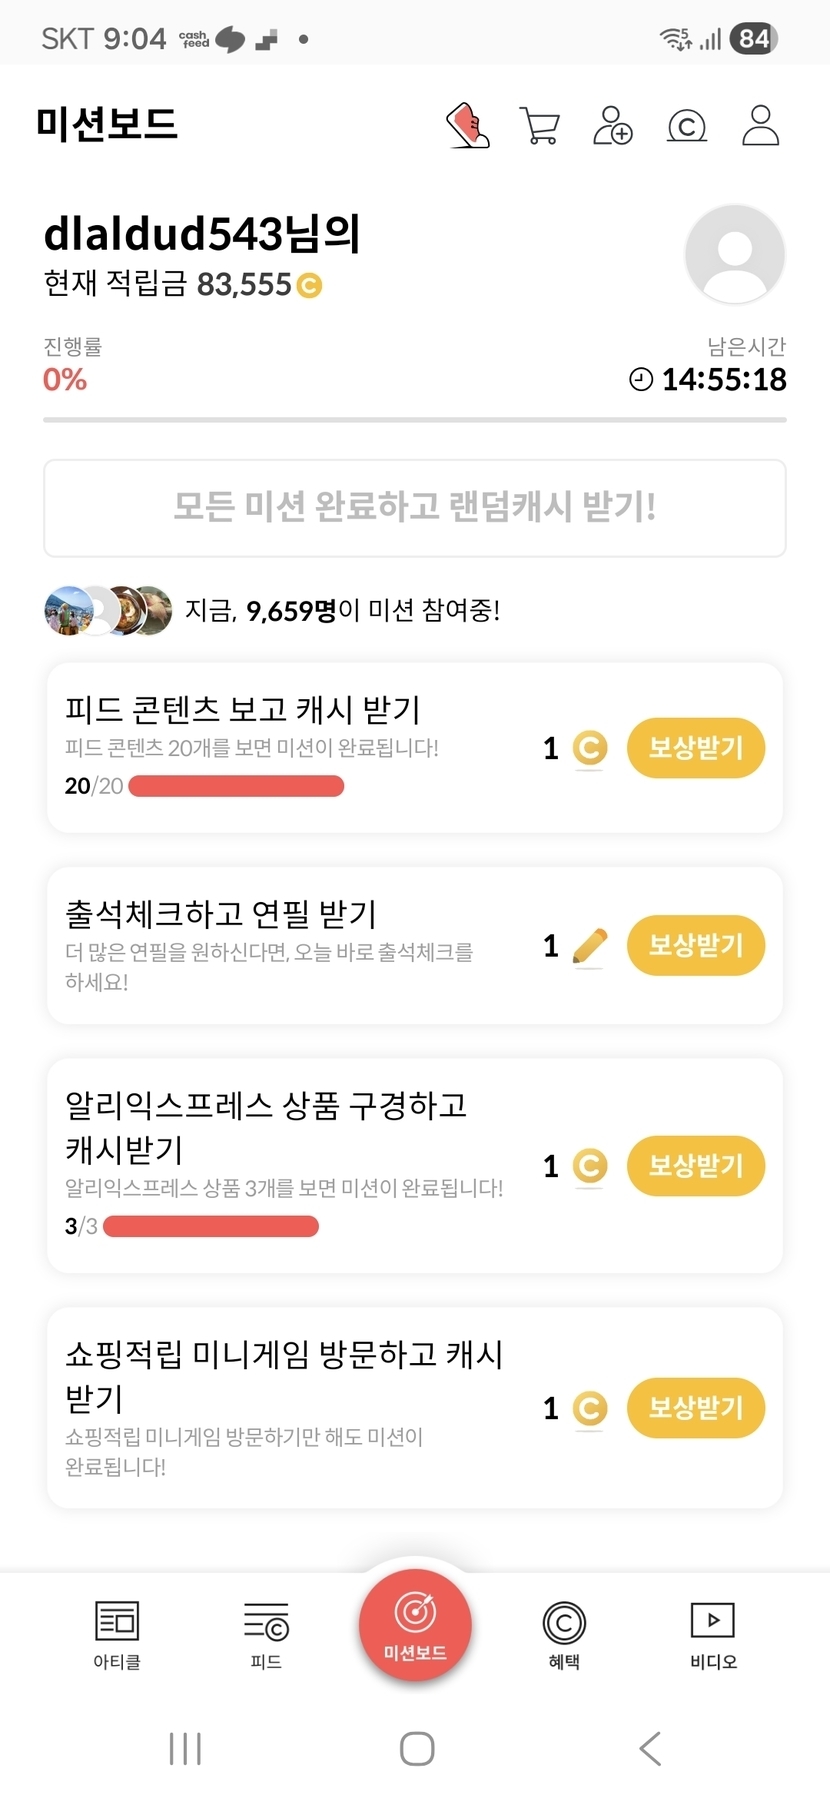Claim reward for 출석체크 pencil mission
Screen dimensions: 830x1798
tap(695, 945)
